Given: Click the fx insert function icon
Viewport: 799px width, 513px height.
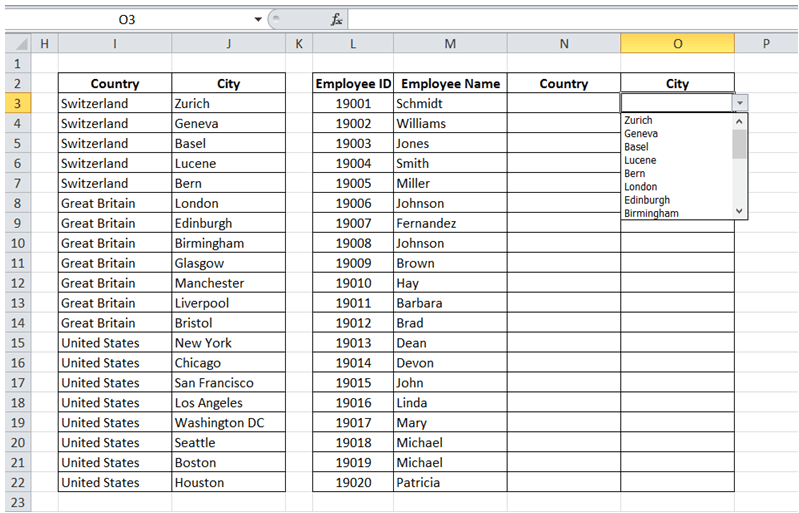Looking at the screenshot, I should (x=336, y=20).
